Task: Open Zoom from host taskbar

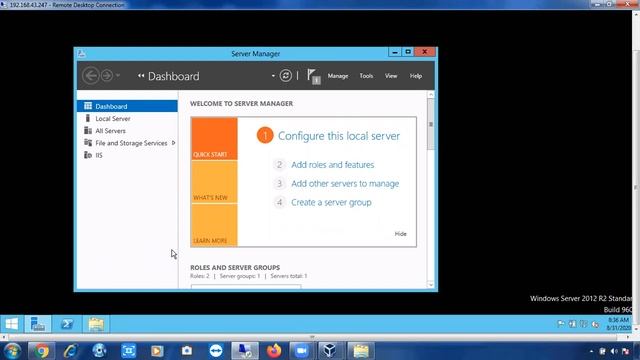Action: click(301, 351)
